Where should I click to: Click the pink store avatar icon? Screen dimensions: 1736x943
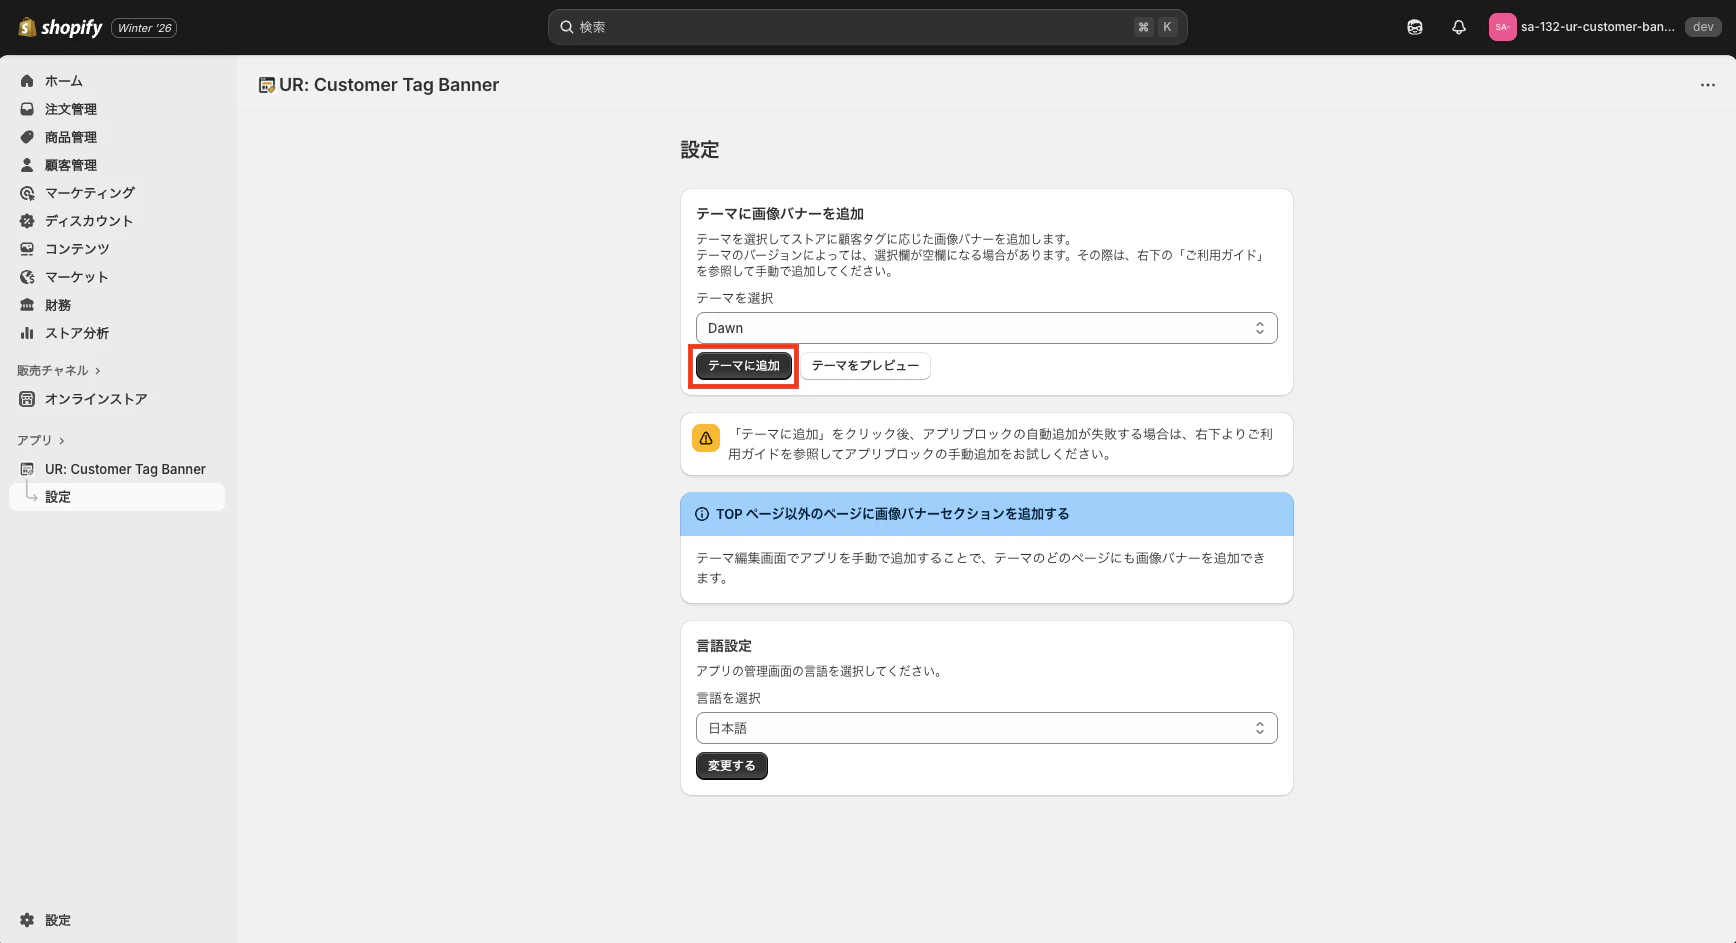(1502, 27)
